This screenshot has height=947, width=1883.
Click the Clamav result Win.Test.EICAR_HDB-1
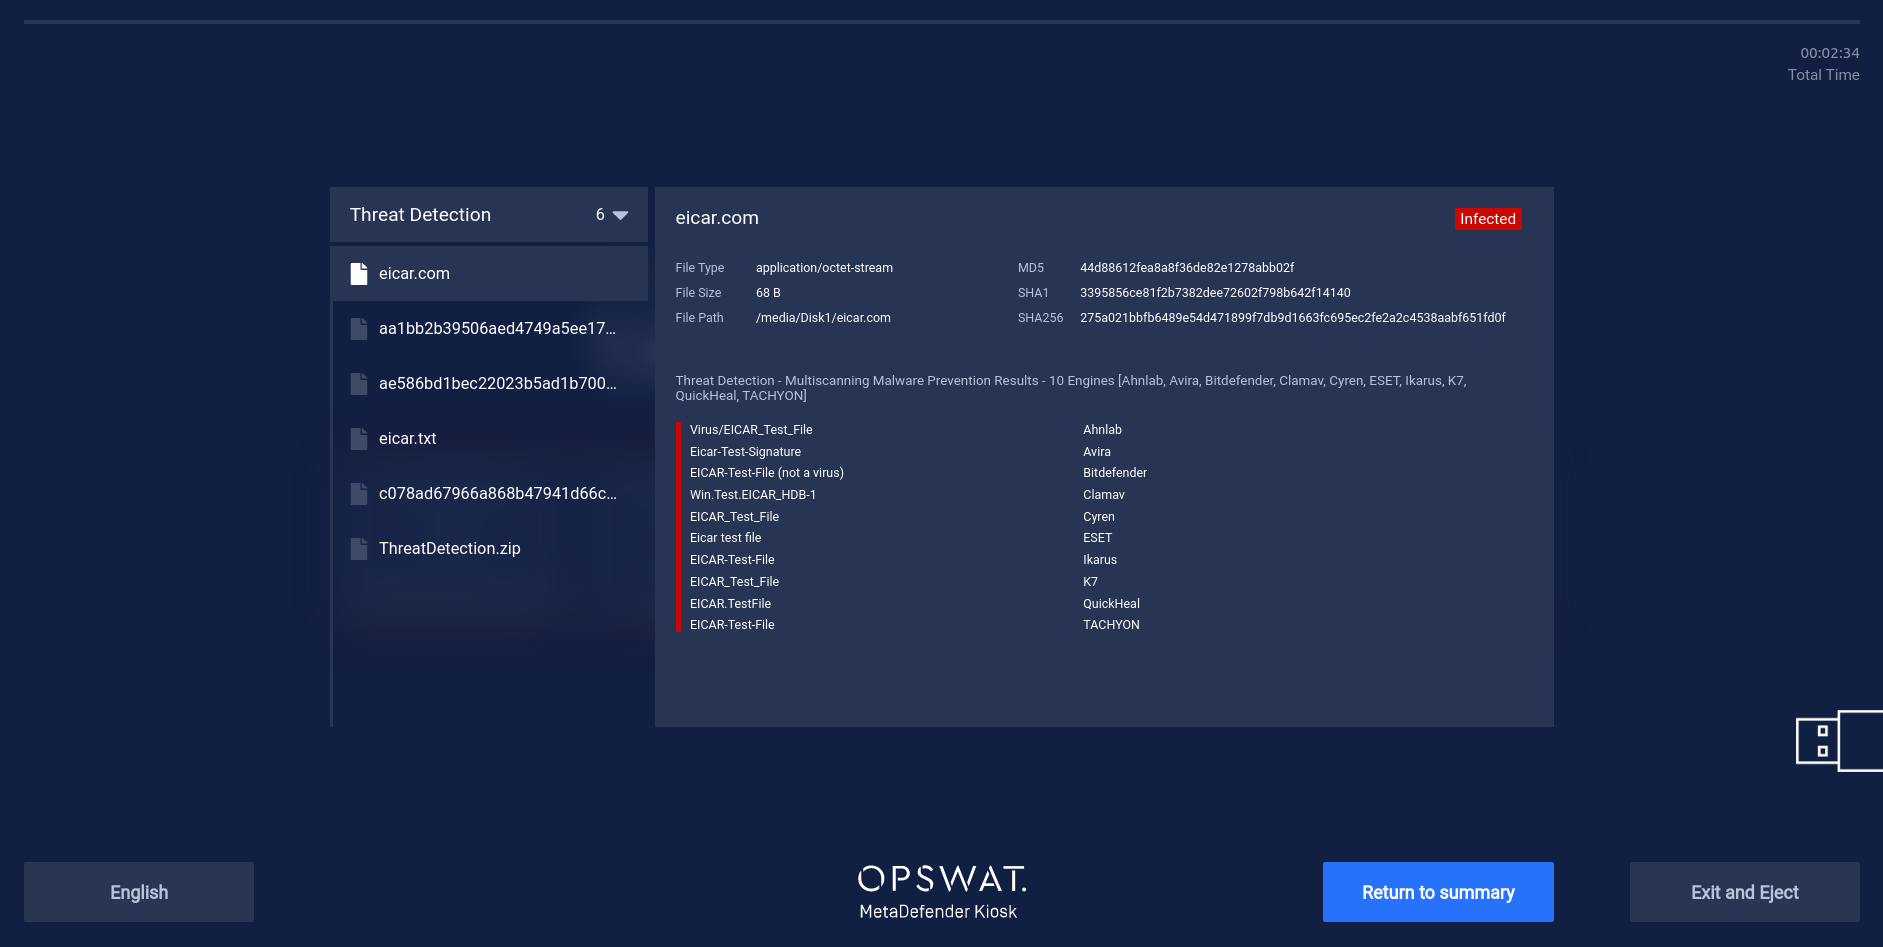pos(753,495)
